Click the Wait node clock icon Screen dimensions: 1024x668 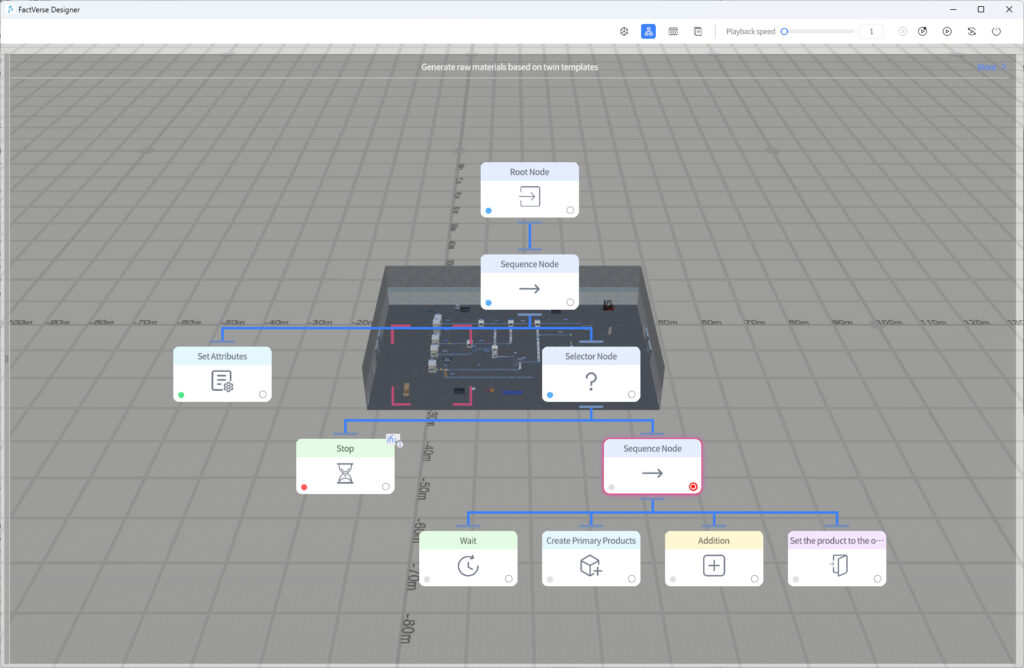point(468,565)
